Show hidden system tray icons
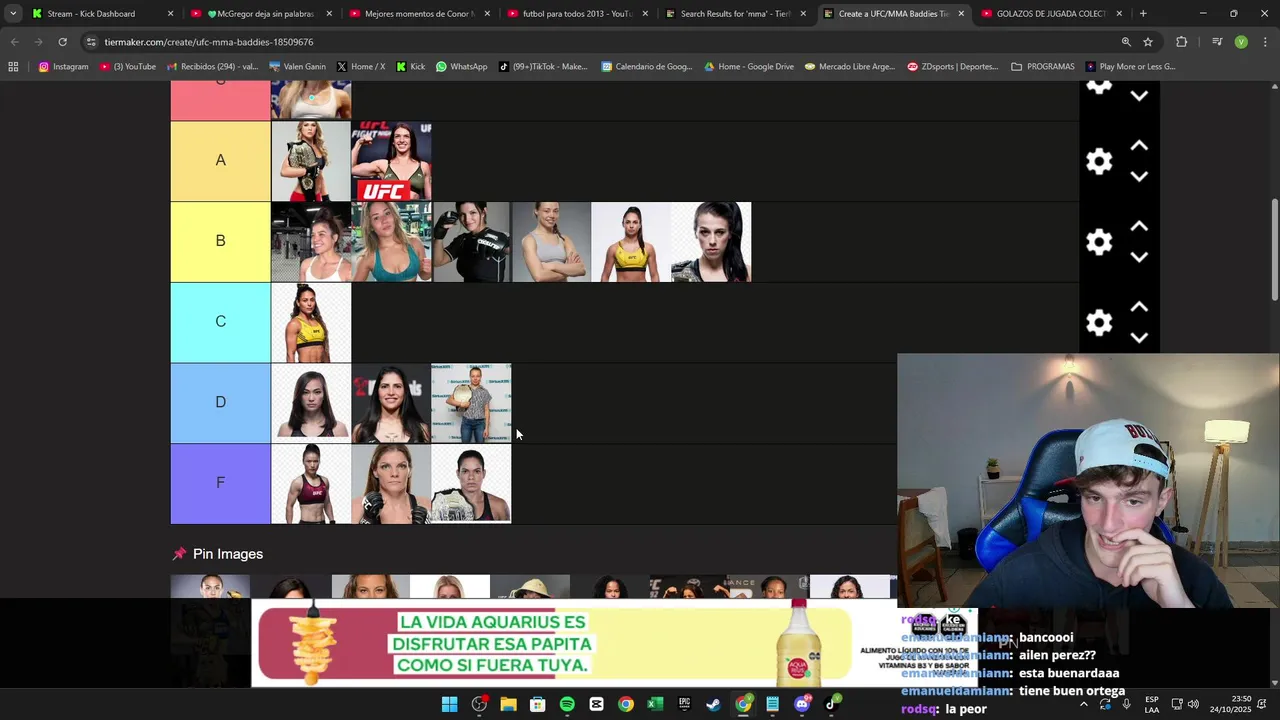 pos(1083,704)
